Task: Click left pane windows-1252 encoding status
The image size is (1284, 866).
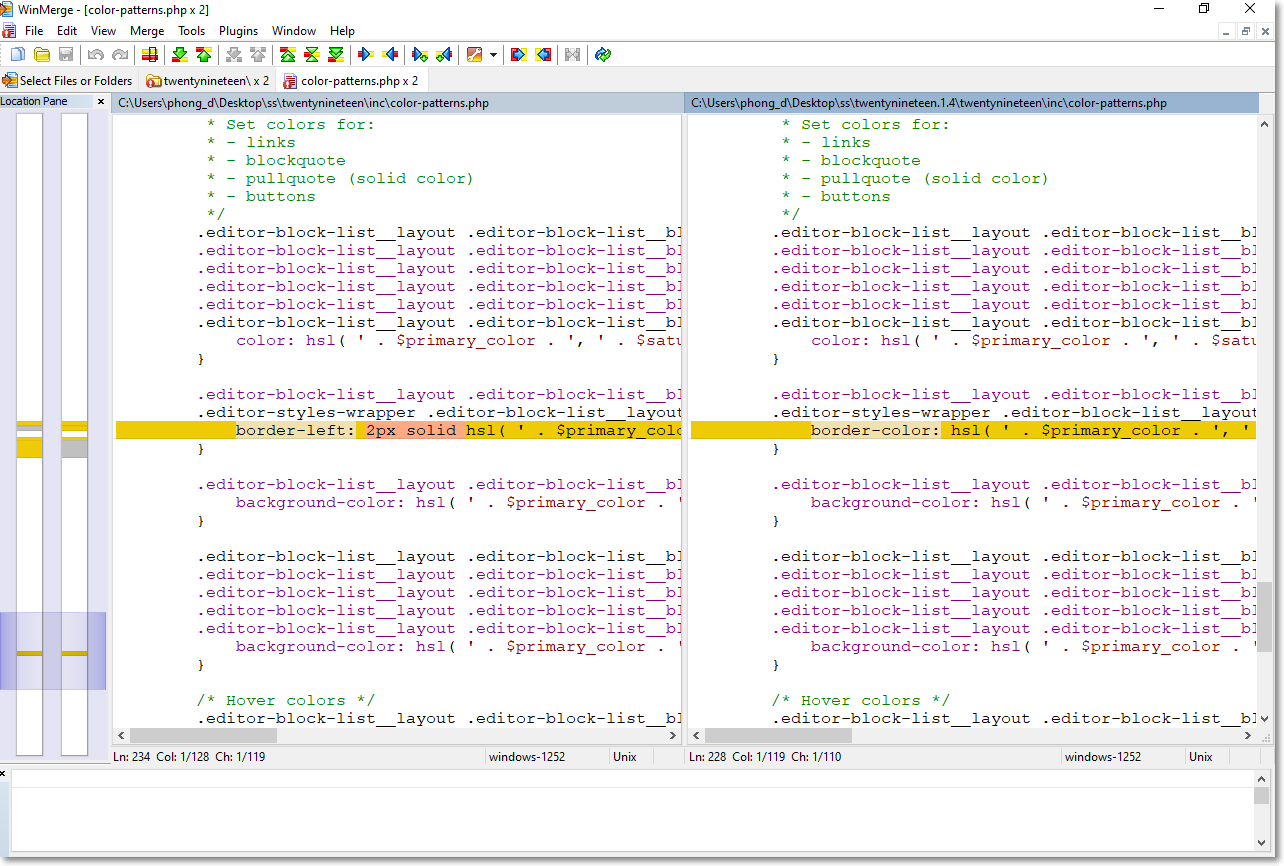Action: pyautogui.click(x=527, y=757)
